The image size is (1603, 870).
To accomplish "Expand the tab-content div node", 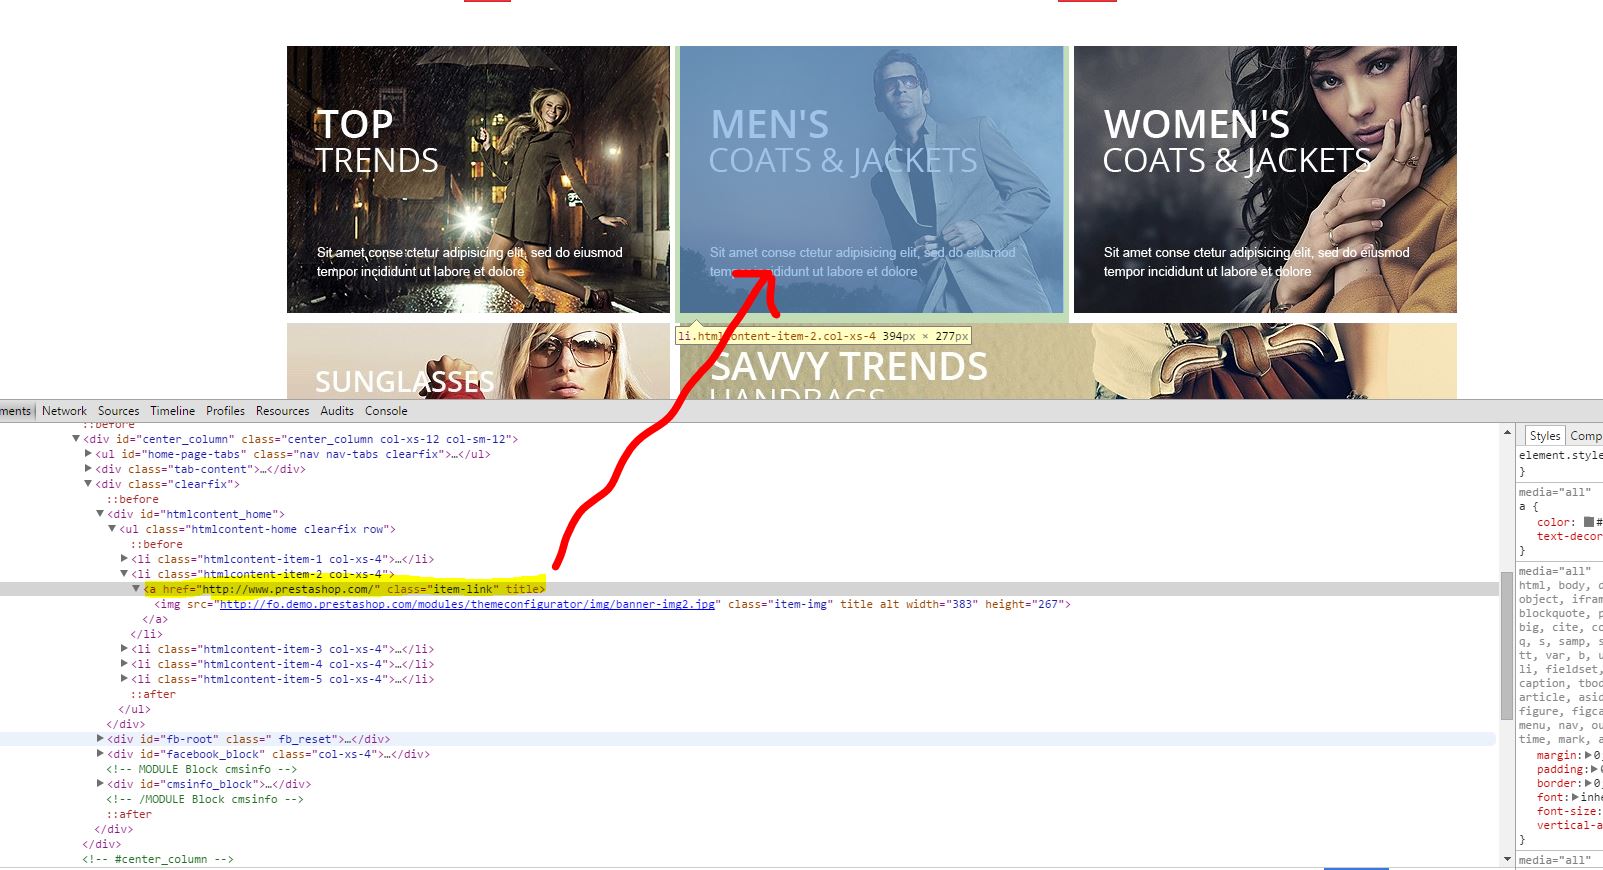I will pos(89,469).
